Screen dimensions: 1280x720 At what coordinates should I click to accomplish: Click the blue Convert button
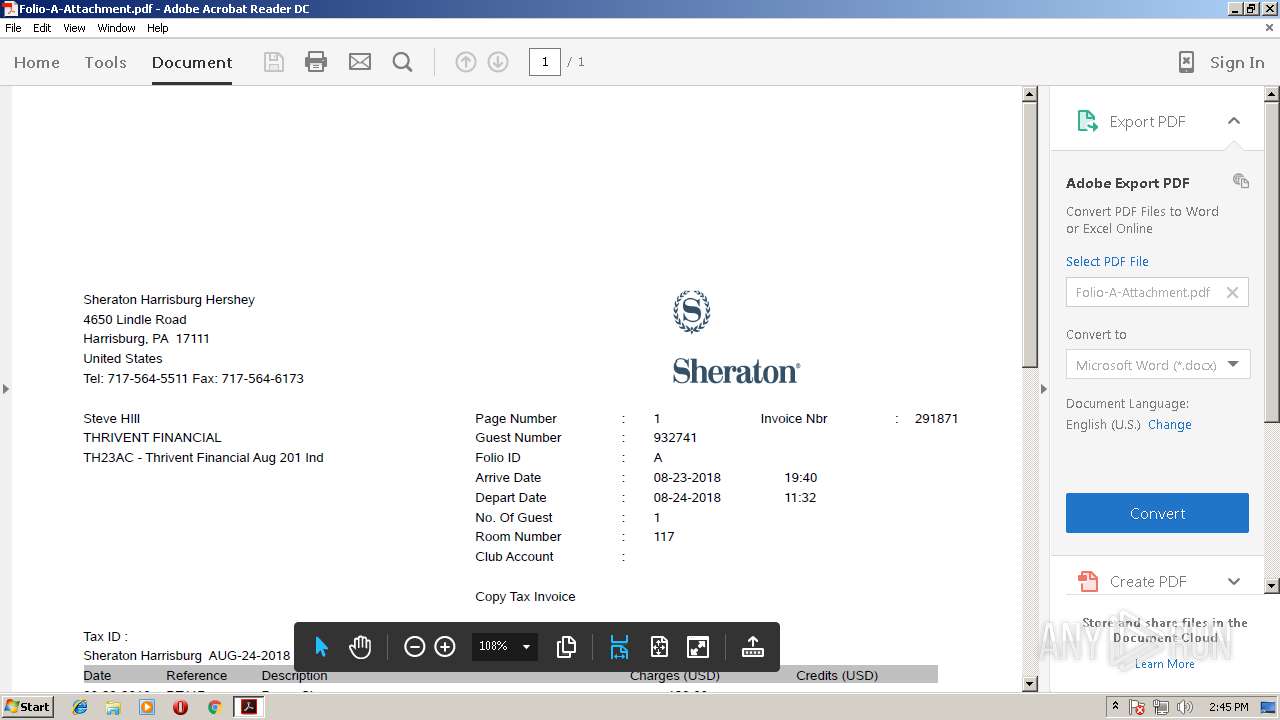[x=1157, y=513]
